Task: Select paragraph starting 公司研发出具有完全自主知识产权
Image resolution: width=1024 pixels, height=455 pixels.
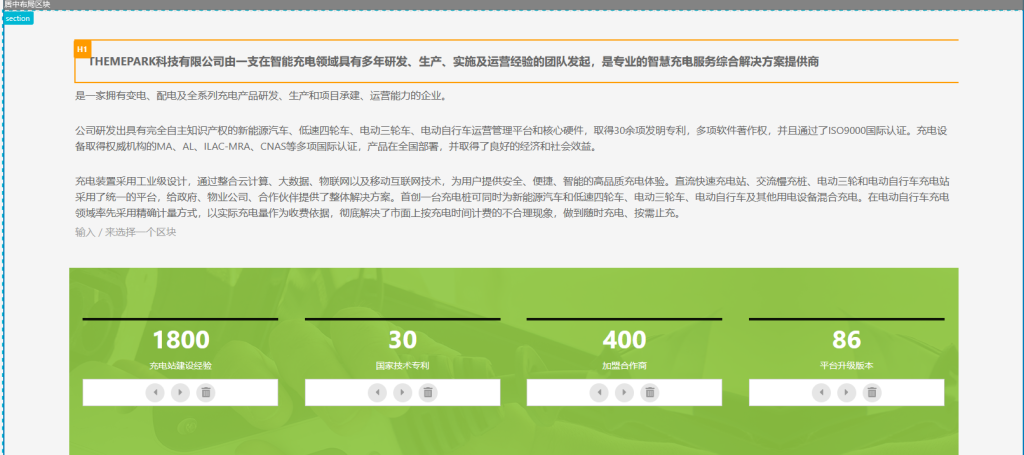Action: click(x=511, y=138)
